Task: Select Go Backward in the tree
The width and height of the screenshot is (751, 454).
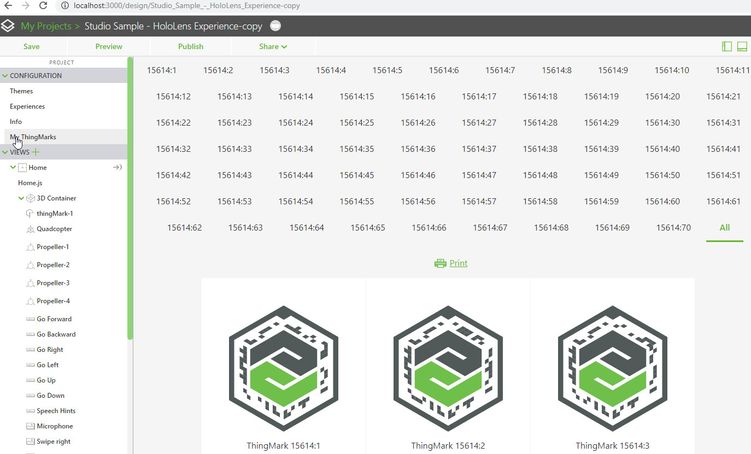Action: click(56, 334)
